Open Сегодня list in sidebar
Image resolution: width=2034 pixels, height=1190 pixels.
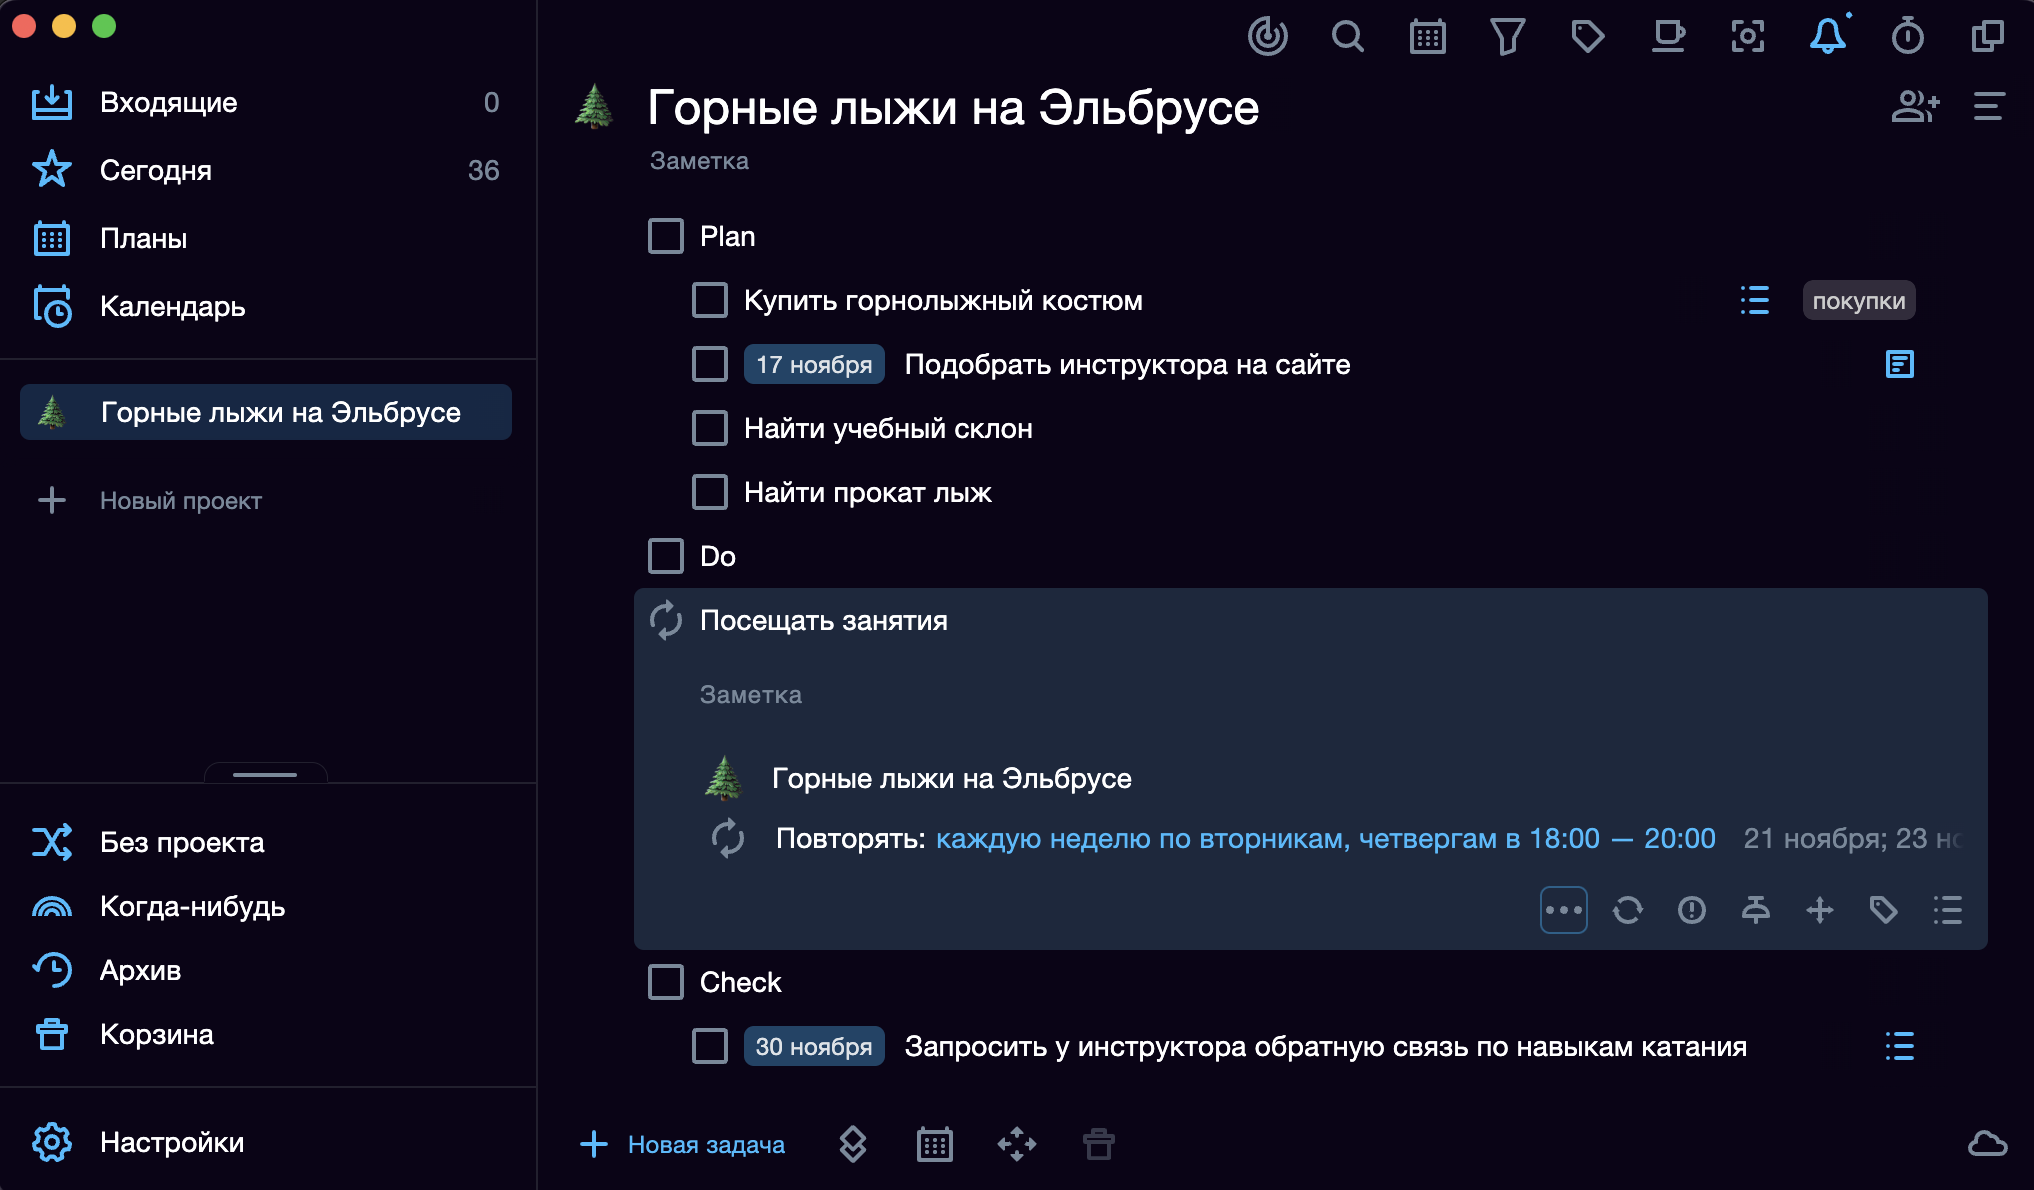point(266,170)
